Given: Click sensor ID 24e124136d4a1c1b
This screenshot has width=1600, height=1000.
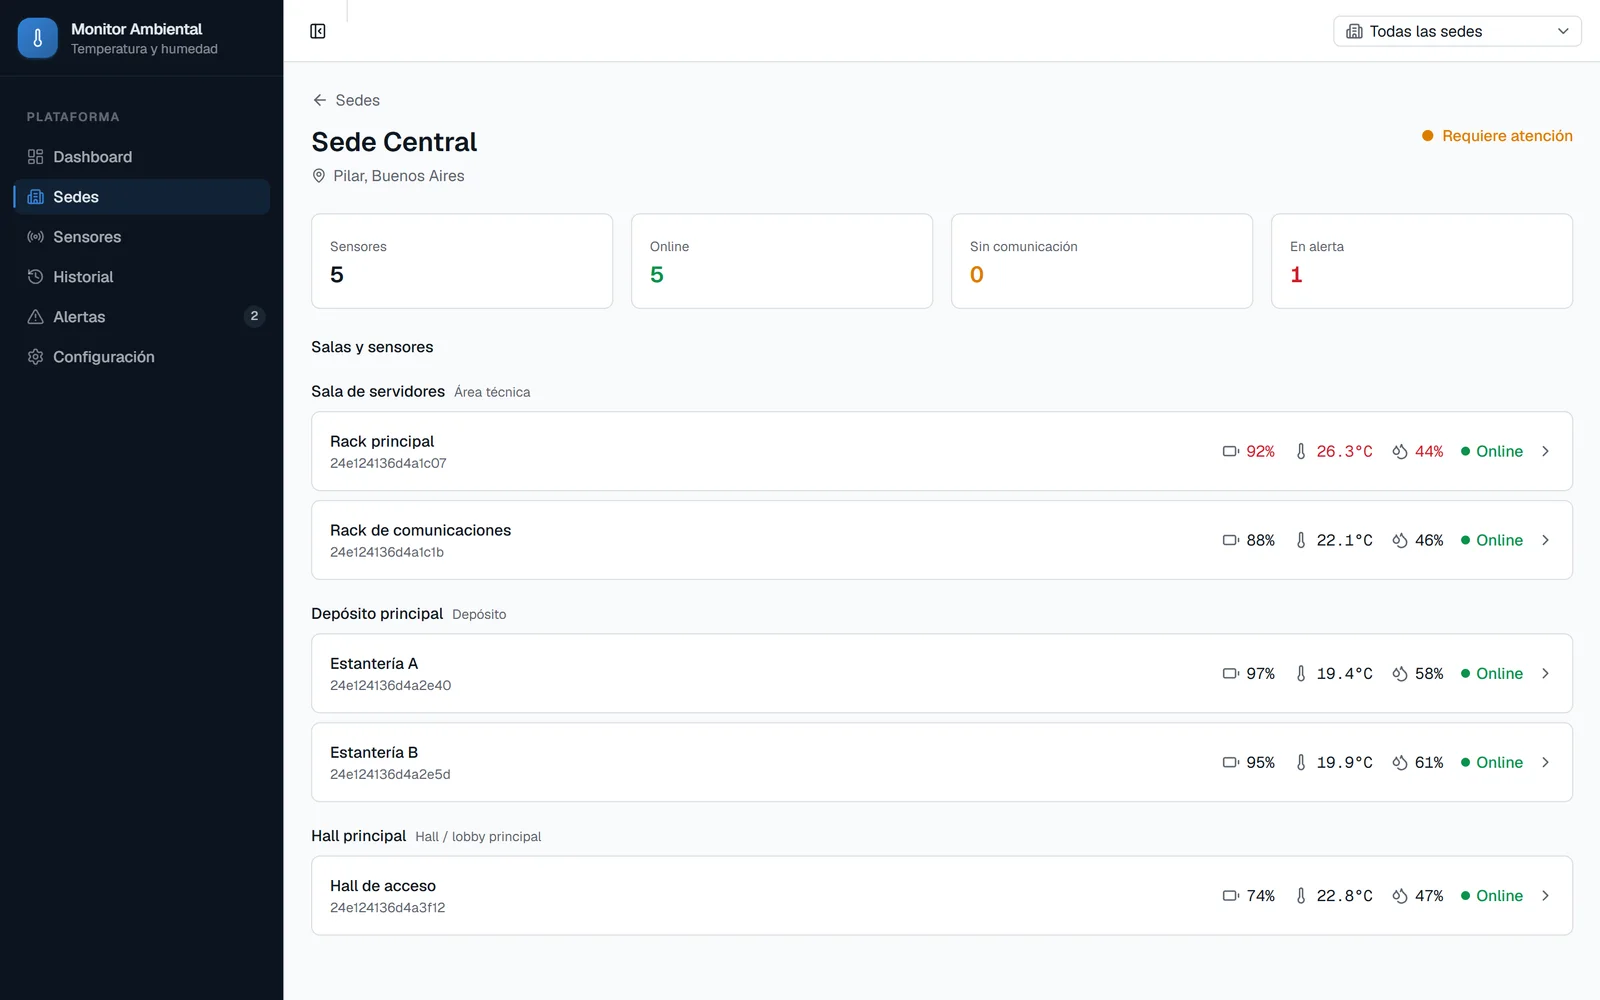Looking at the screenshot, I should tap(387, 552).
